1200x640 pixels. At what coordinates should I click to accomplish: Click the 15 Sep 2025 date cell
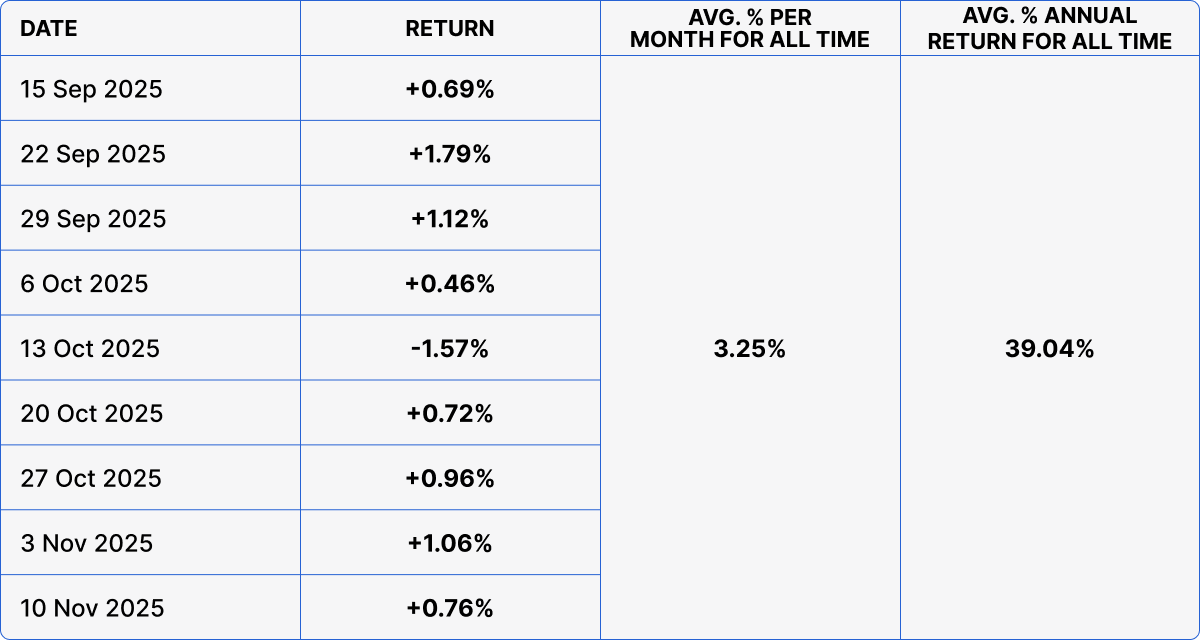coord(91,89)
